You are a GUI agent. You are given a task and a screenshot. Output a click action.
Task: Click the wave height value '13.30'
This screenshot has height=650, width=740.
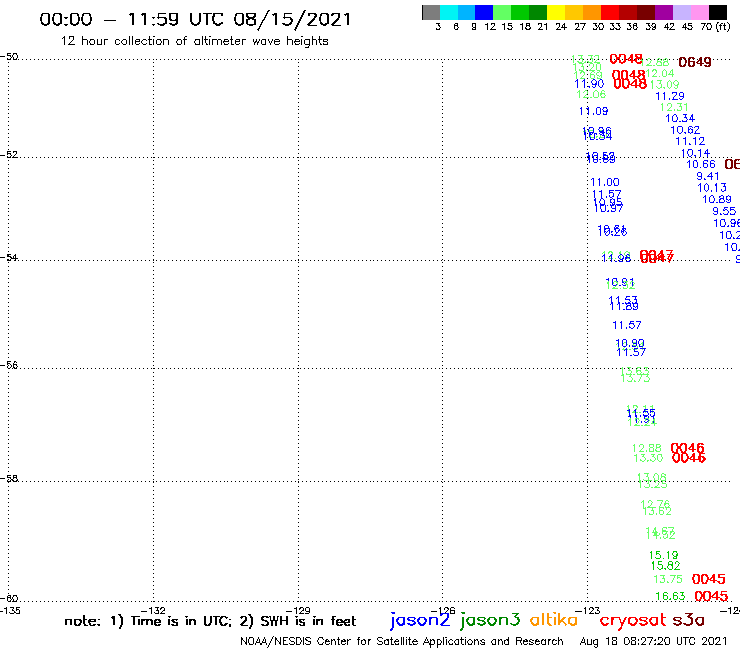pyautogui.click(x=648, y=458)
